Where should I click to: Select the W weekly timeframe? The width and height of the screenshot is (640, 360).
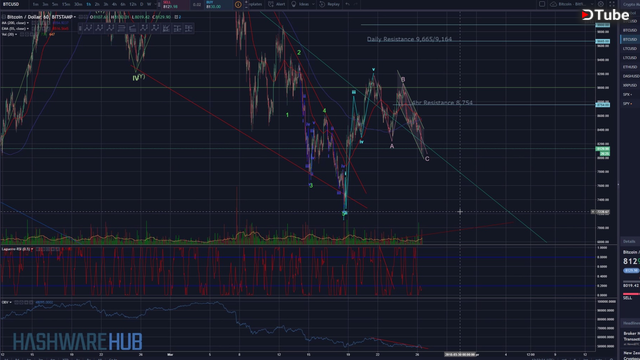[149, 4]
